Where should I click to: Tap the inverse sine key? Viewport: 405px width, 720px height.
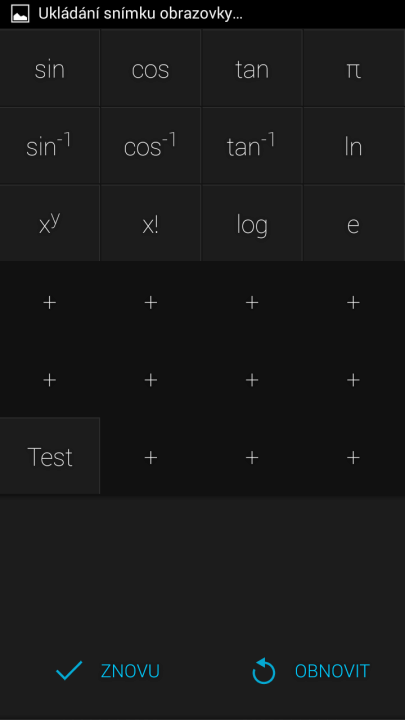click(50, 146)
